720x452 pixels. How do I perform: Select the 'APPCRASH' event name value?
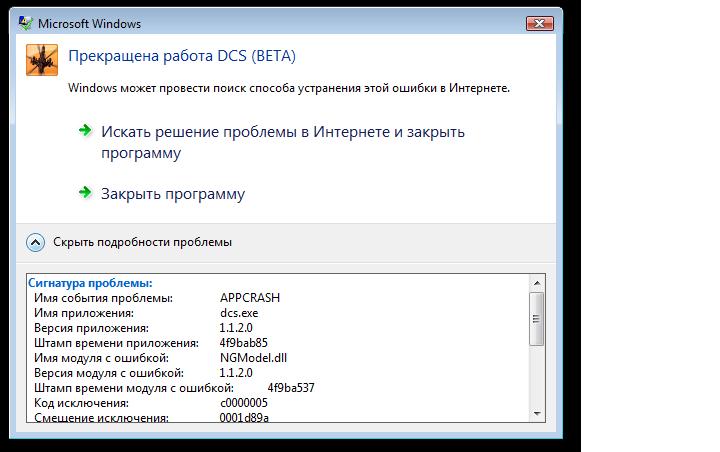(250, 298)
